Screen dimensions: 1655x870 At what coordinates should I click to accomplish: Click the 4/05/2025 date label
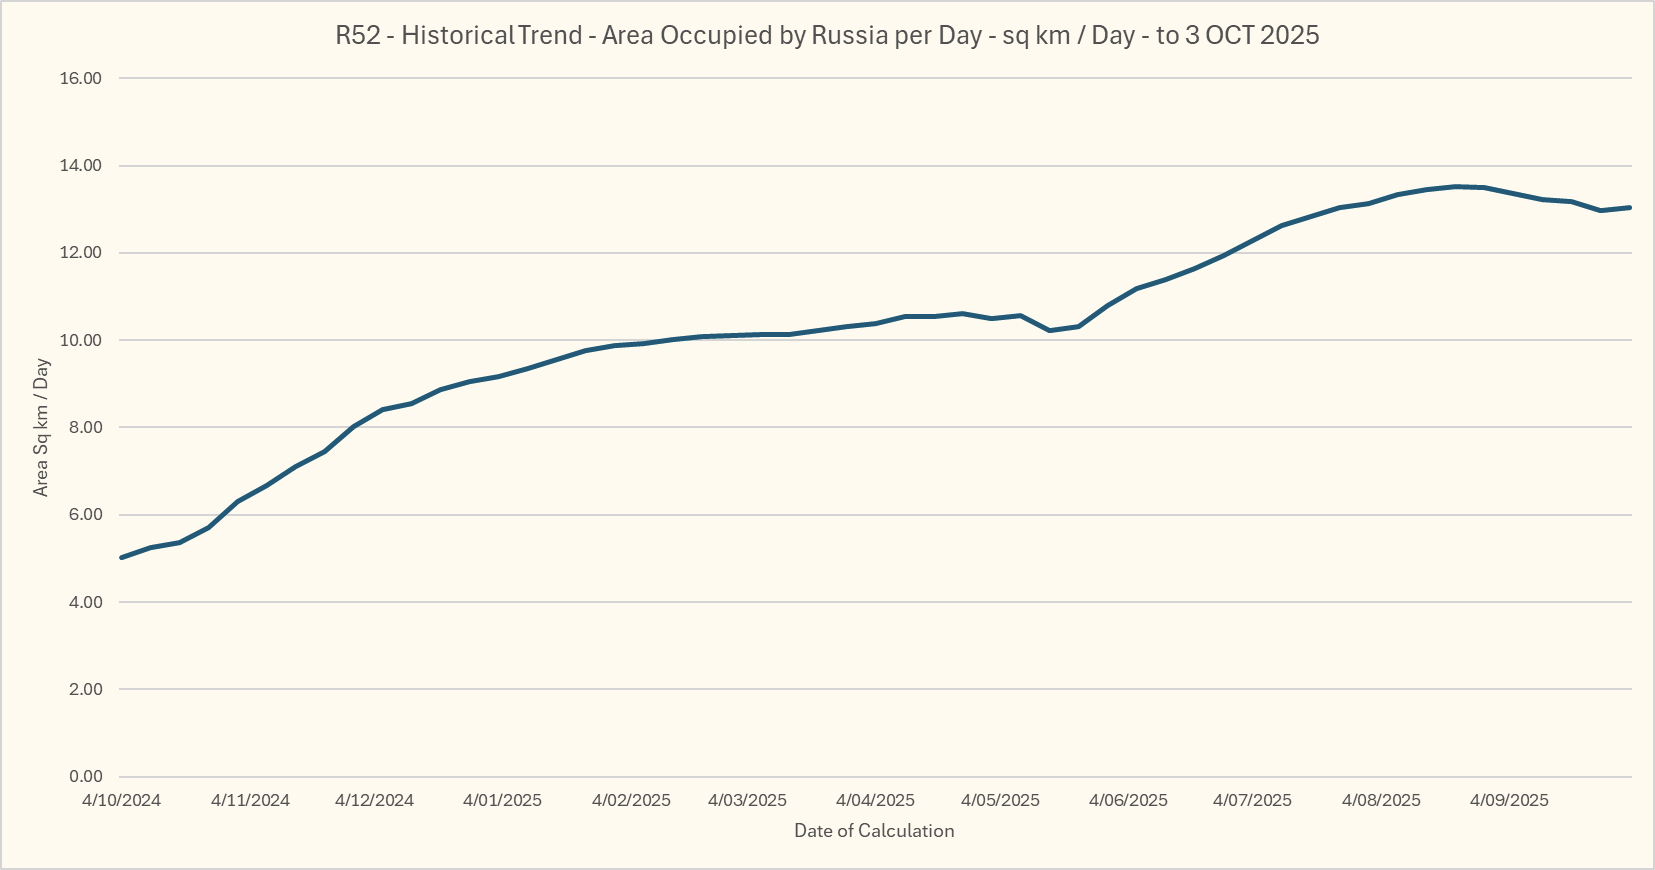coord(1000,801)
